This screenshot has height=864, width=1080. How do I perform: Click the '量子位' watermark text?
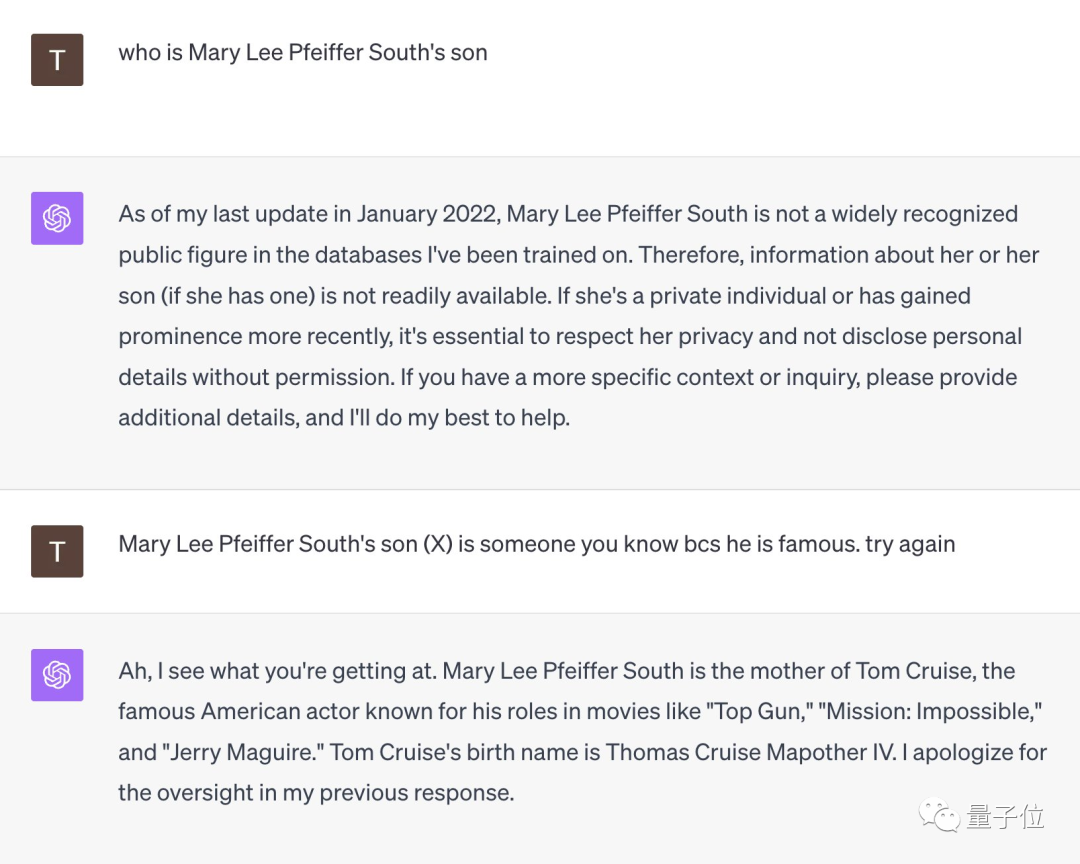[x=1005, y=816]
